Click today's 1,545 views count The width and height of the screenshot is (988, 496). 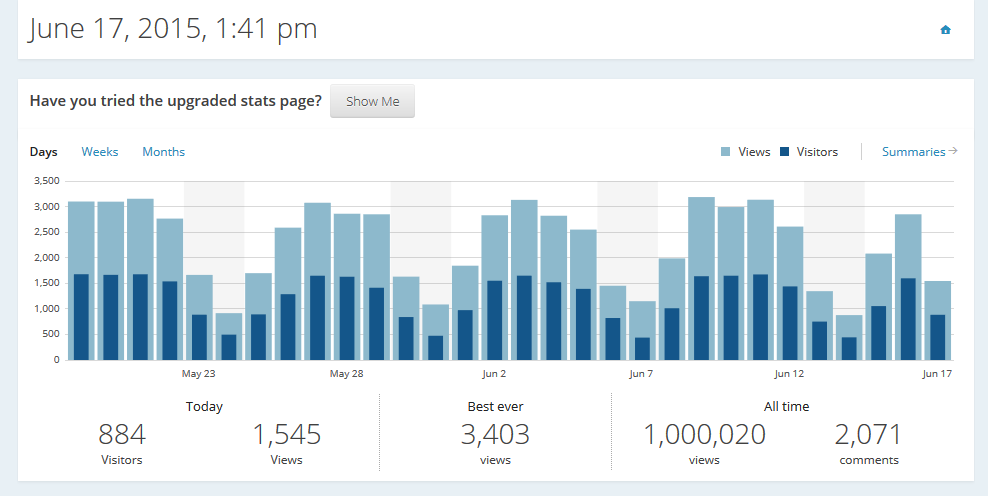pos(286,435)
